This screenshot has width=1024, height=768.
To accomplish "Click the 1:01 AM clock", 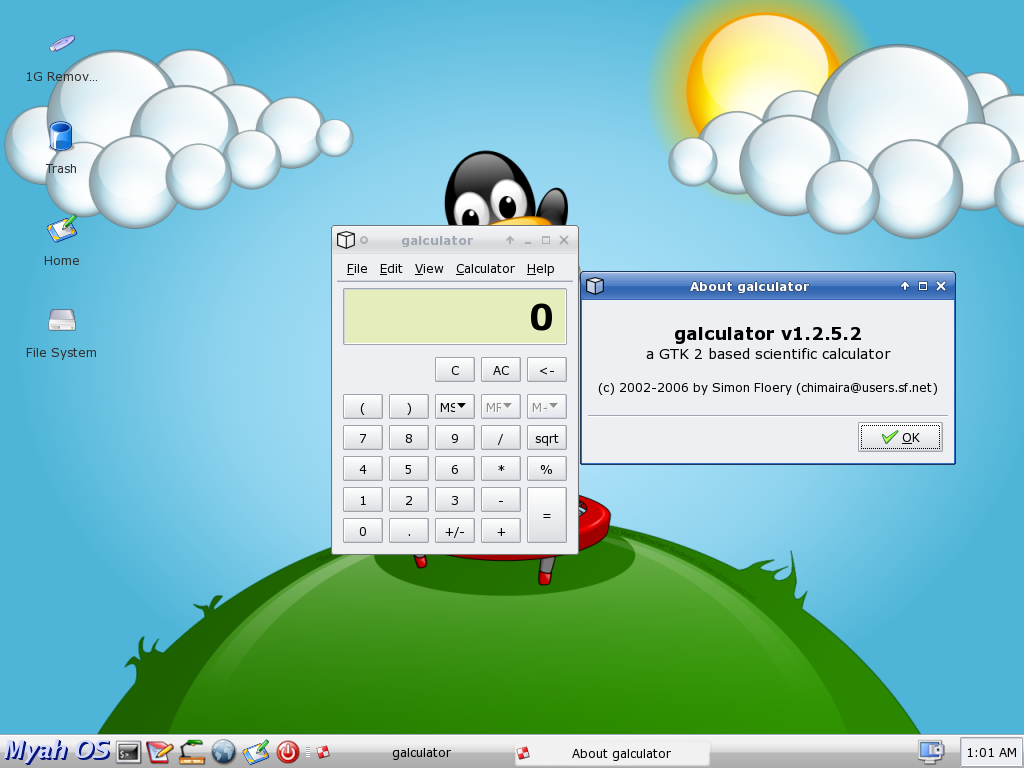I will [x=990, y=752].
